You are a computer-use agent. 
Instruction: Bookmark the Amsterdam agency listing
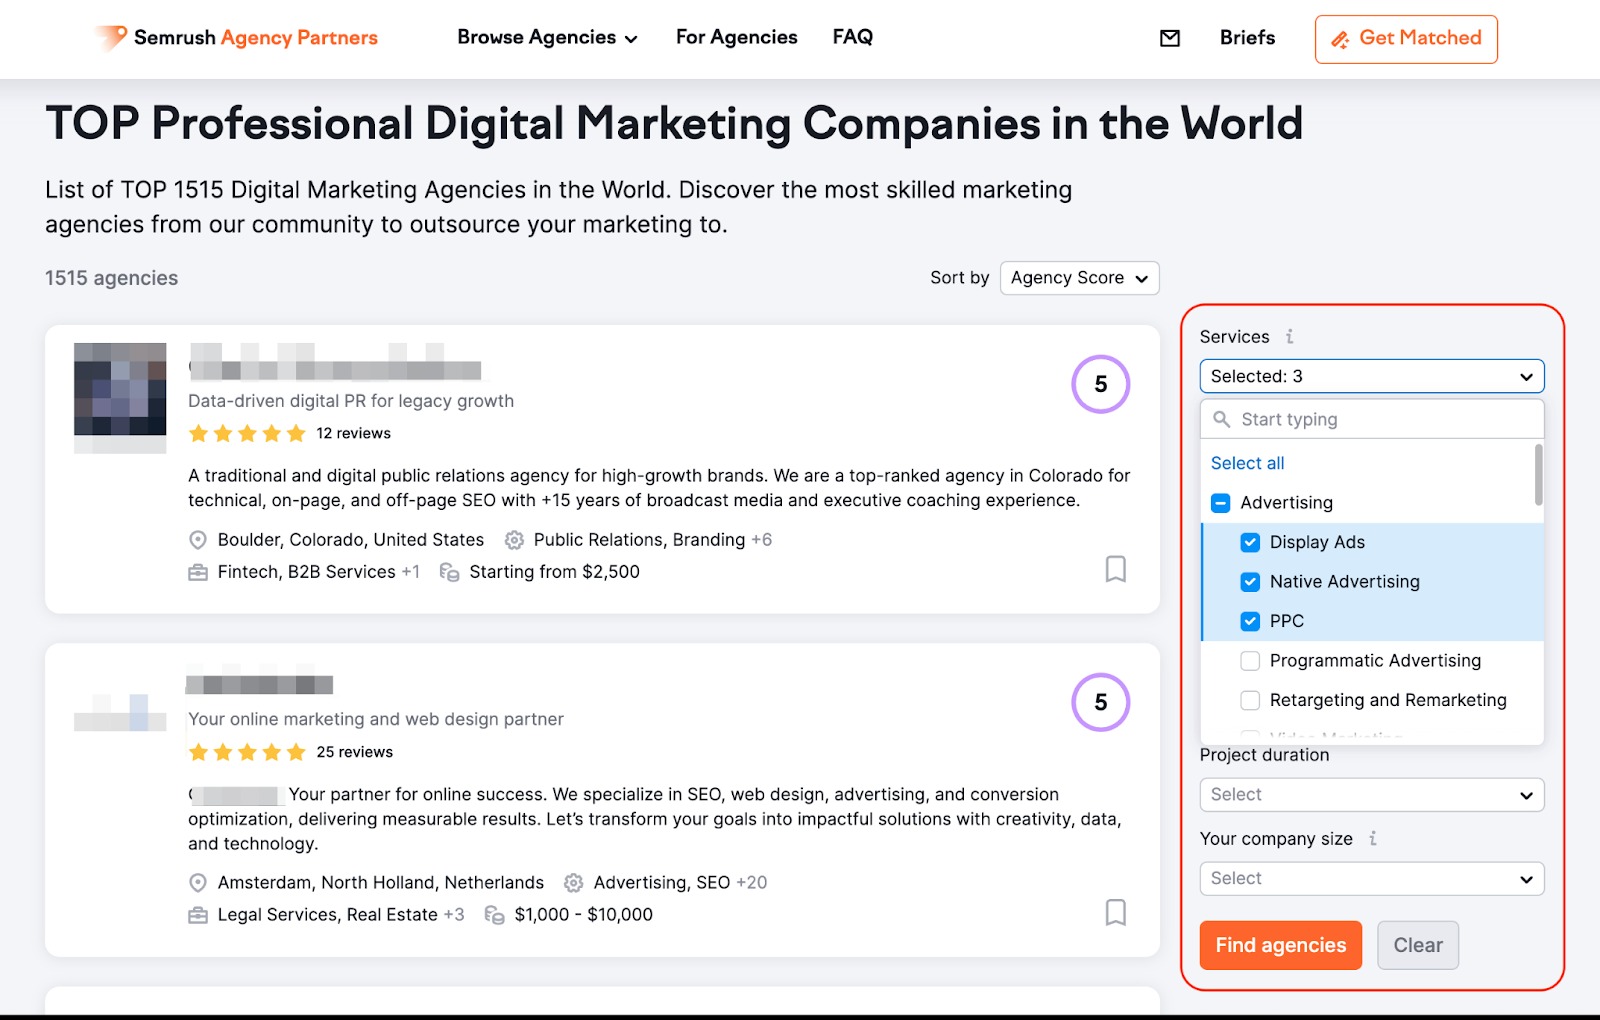click(x=1115, y=912)
